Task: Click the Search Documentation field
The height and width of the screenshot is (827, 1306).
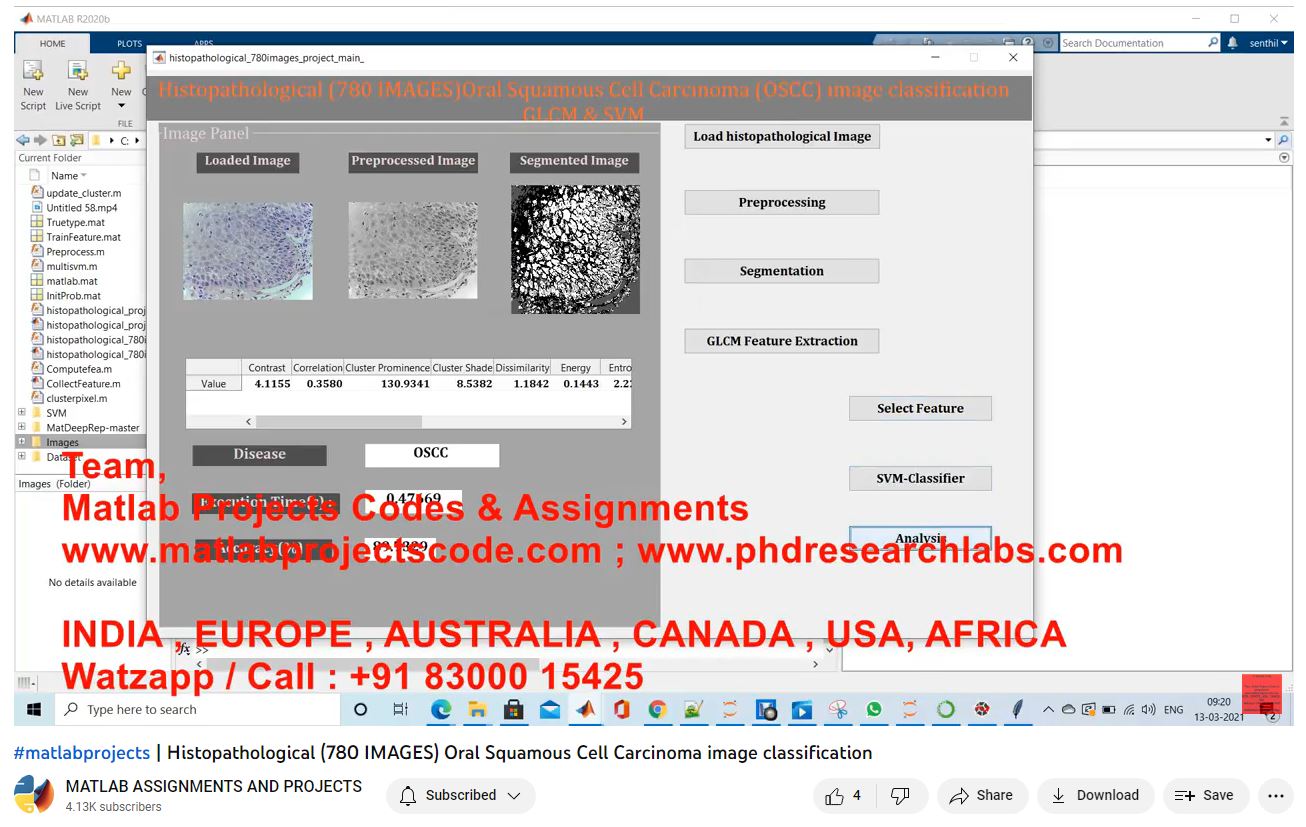Action: (x=1132, y=43)
